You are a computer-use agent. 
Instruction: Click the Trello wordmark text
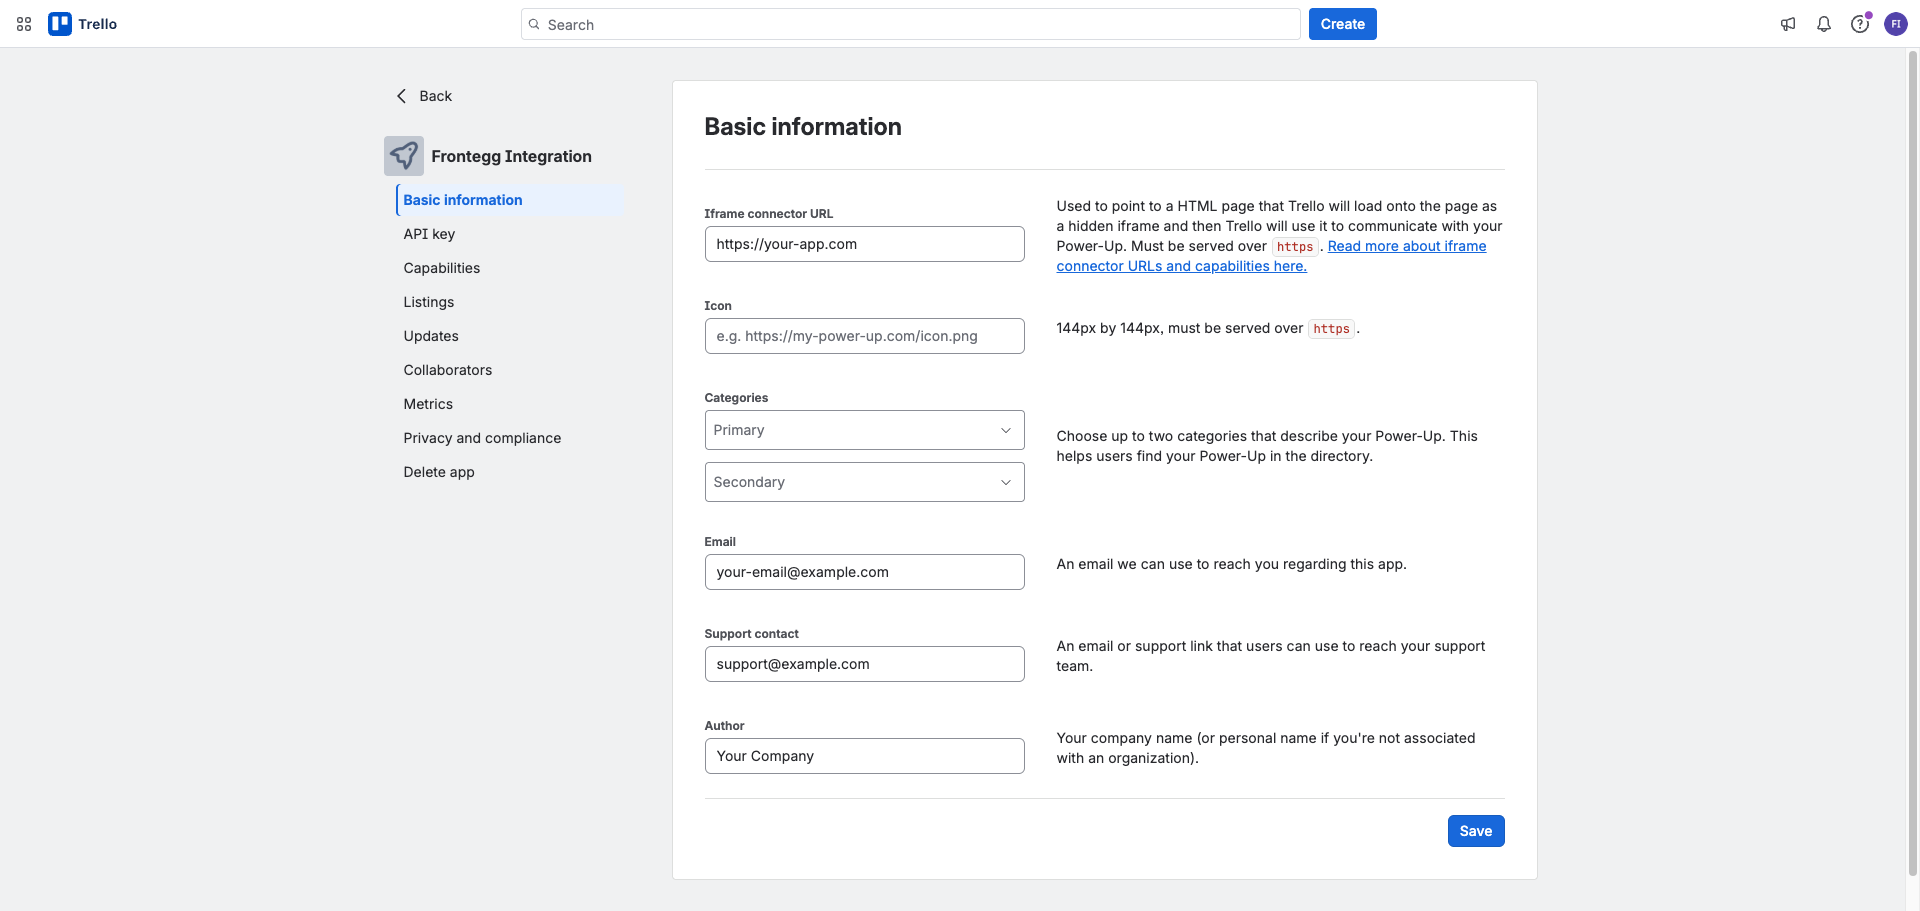click(97, 24)
